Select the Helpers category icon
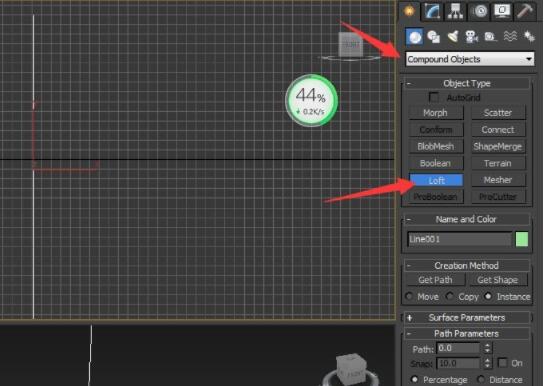Viewport: 544px width, 386px height. point(491,36)
